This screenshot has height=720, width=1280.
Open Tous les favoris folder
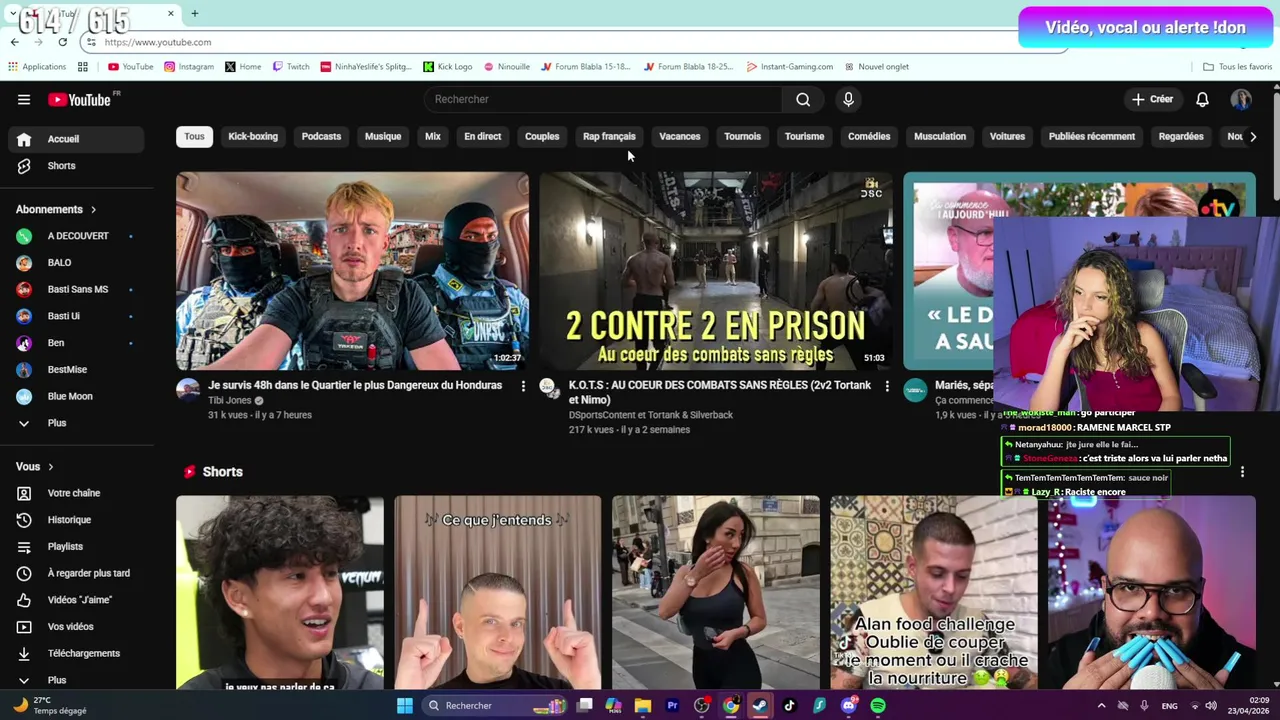coord(1237,67)
